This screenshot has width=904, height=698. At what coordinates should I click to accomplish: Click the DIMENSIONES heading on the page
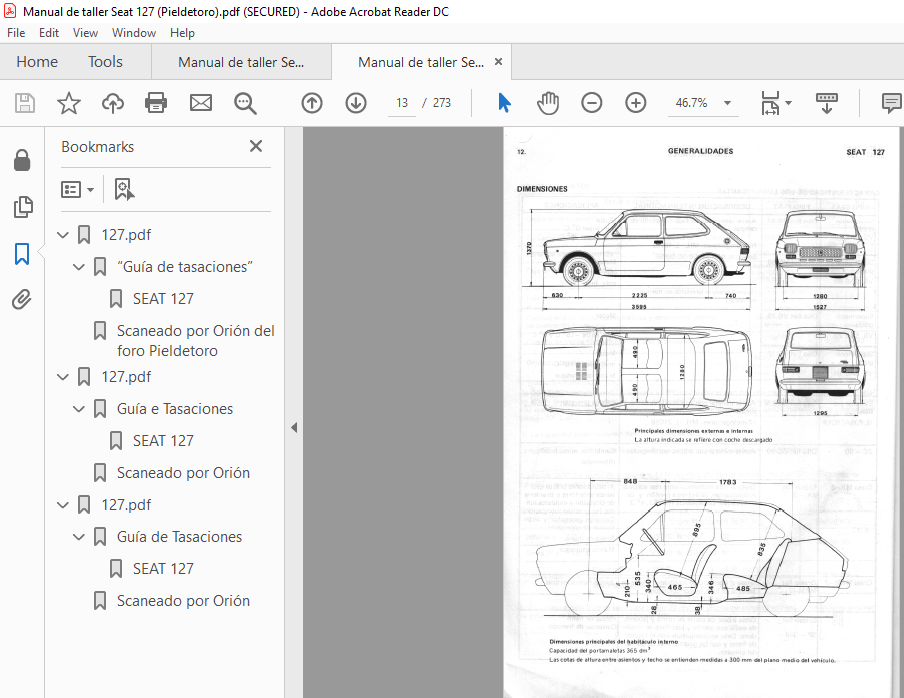coord(542,188)
